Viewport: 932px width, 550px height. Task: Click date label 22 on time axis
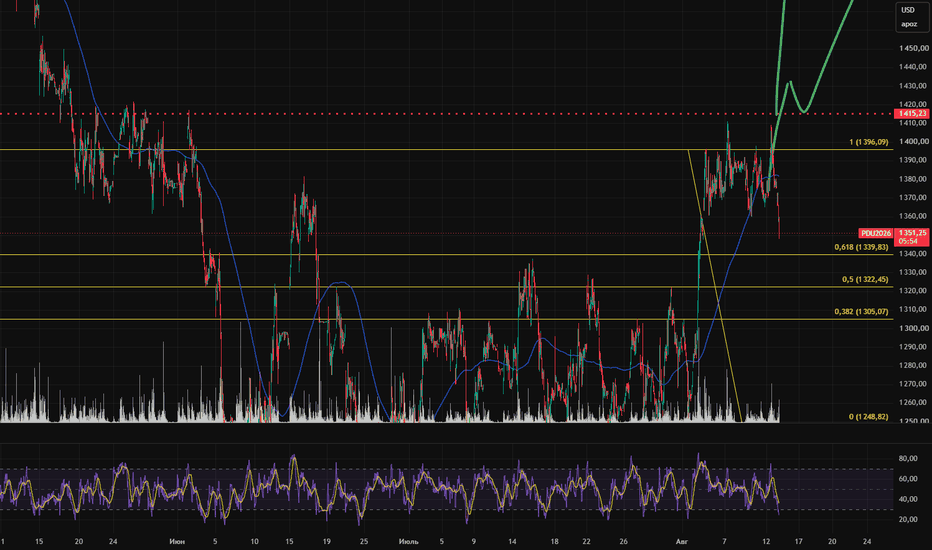pyautogui.click(x=586, y=542)
